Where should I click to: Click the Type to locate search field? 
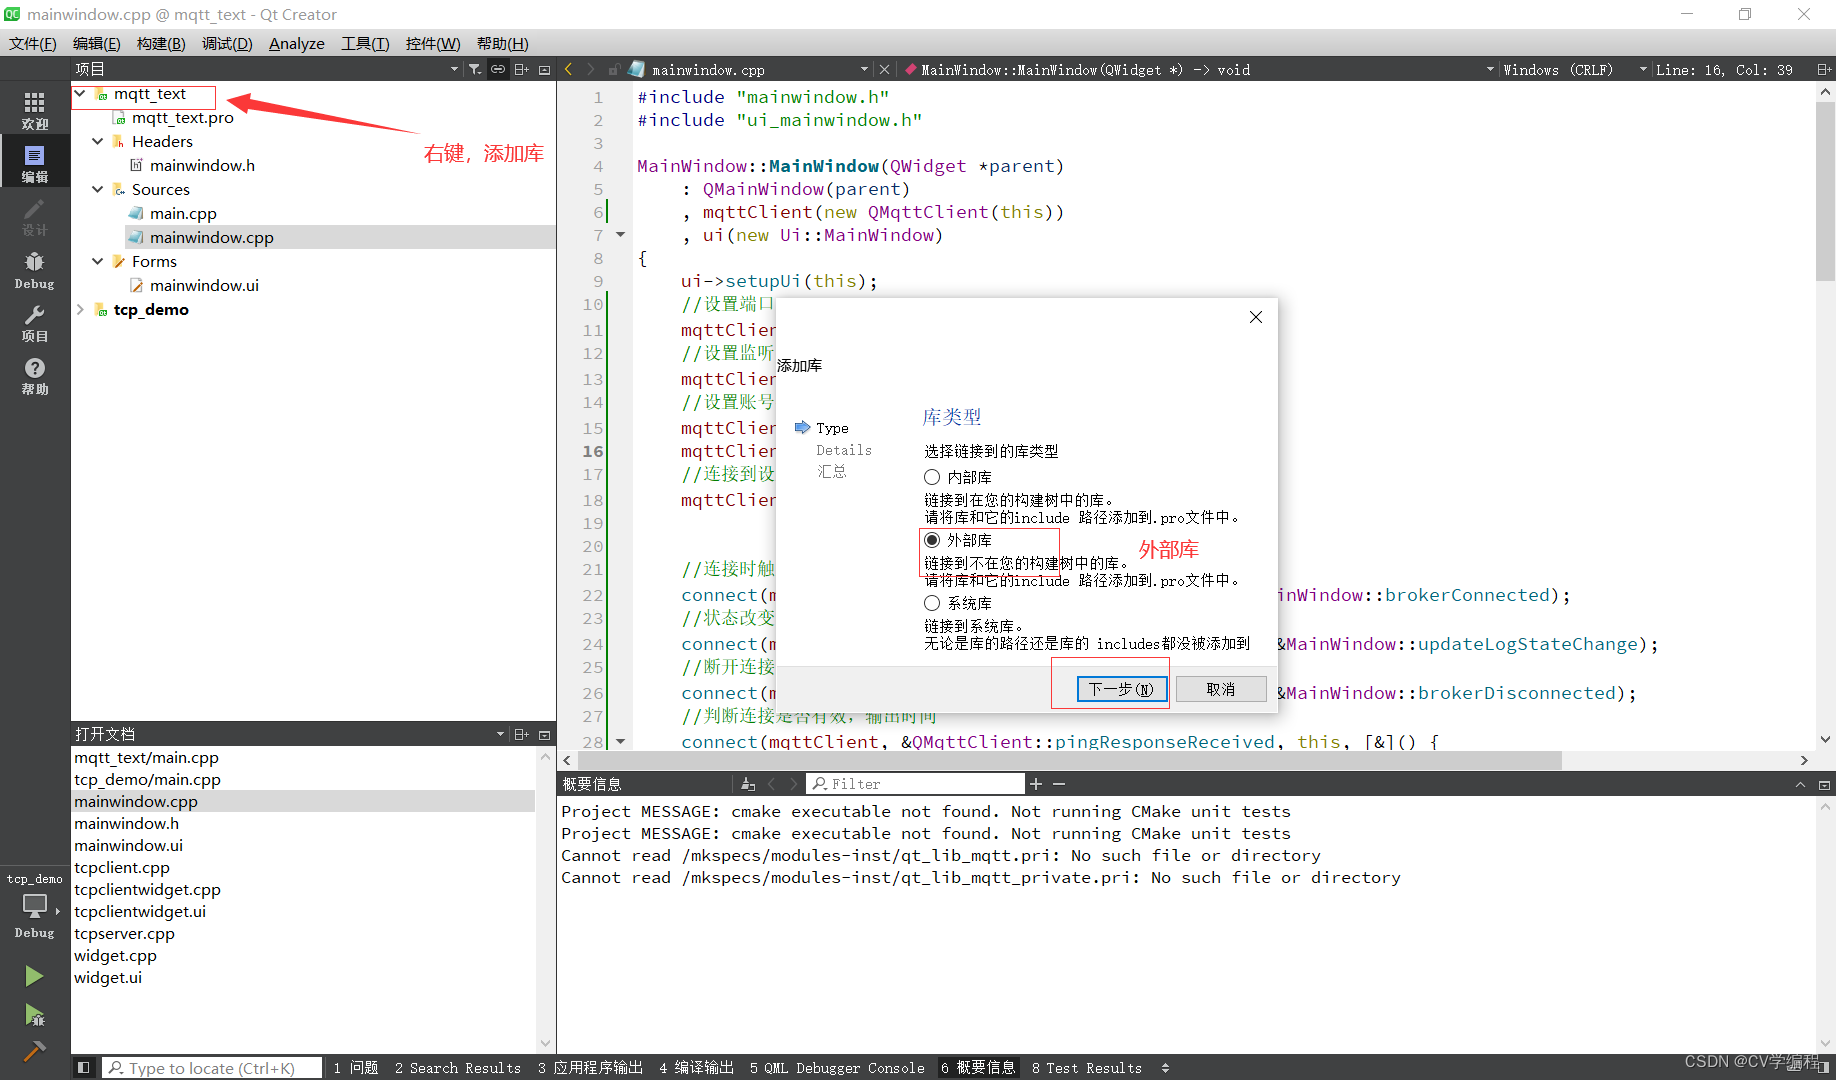pyautogui.click(x=212, y=1067)
